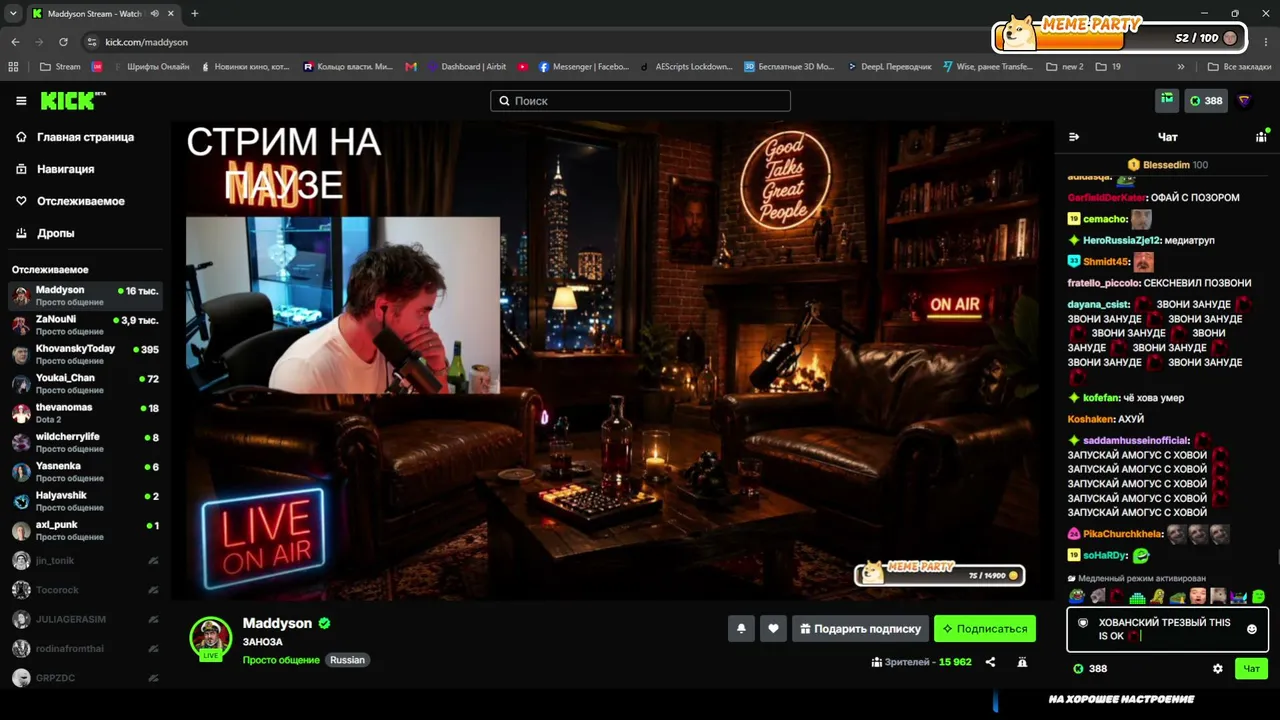Click the chat message input box
This screenshot has width=1280, height=720.
(x=1167, y=629)
